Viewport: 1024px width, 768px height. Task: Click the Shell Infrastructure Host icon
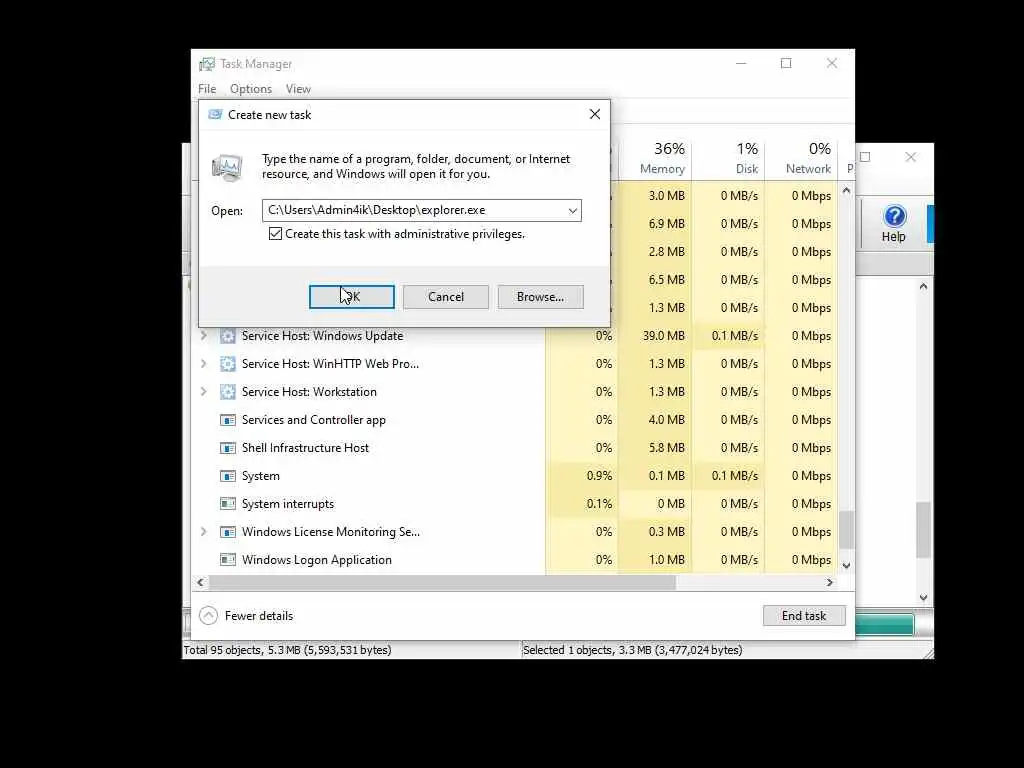tap(227, 448)
